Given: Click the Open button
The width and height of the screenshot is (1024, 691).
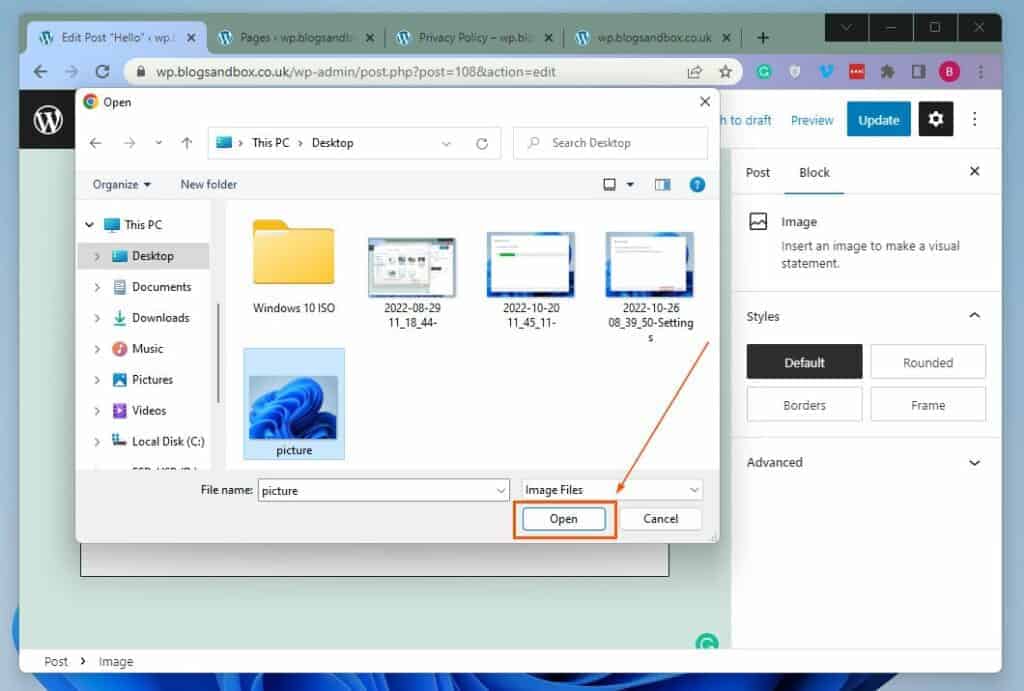Looking at the screenshot, I should point(563,519).
